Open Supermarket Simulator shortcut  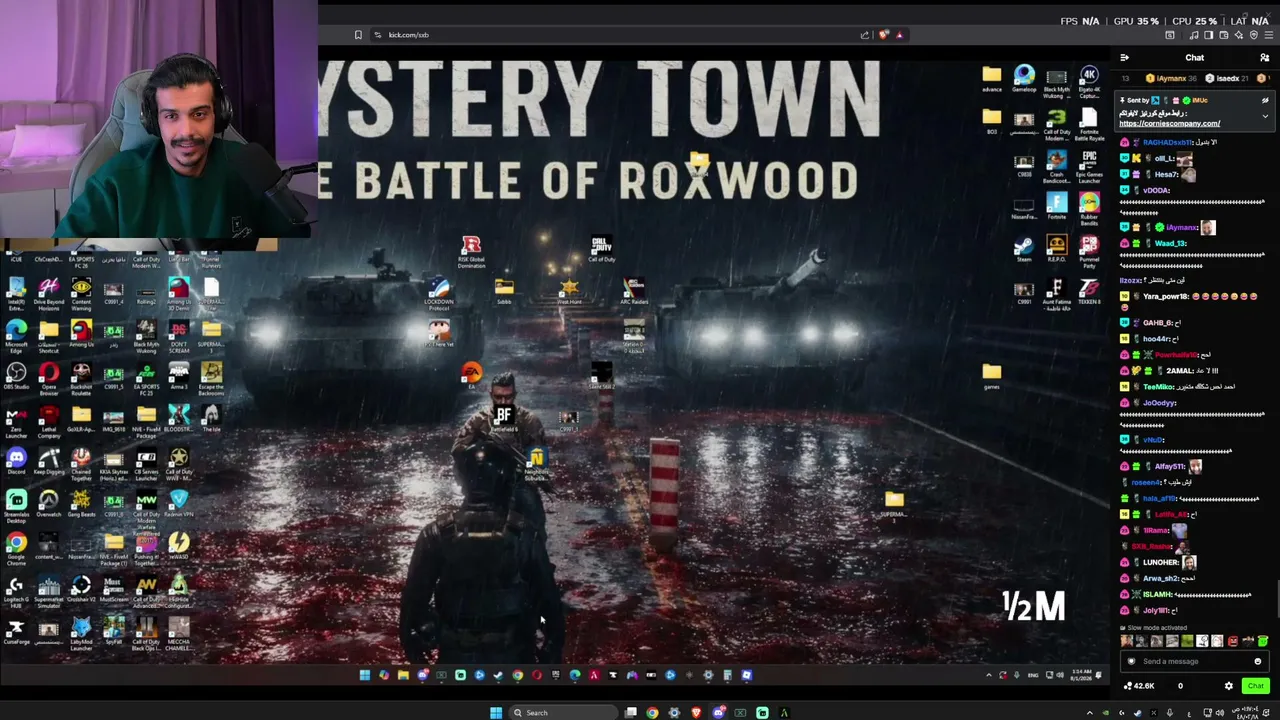tap(48, 589)
